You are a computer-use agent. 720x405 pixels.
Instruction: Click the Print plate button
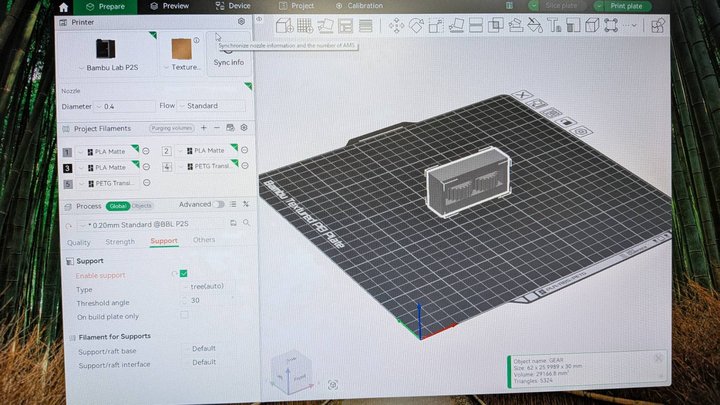623,6
